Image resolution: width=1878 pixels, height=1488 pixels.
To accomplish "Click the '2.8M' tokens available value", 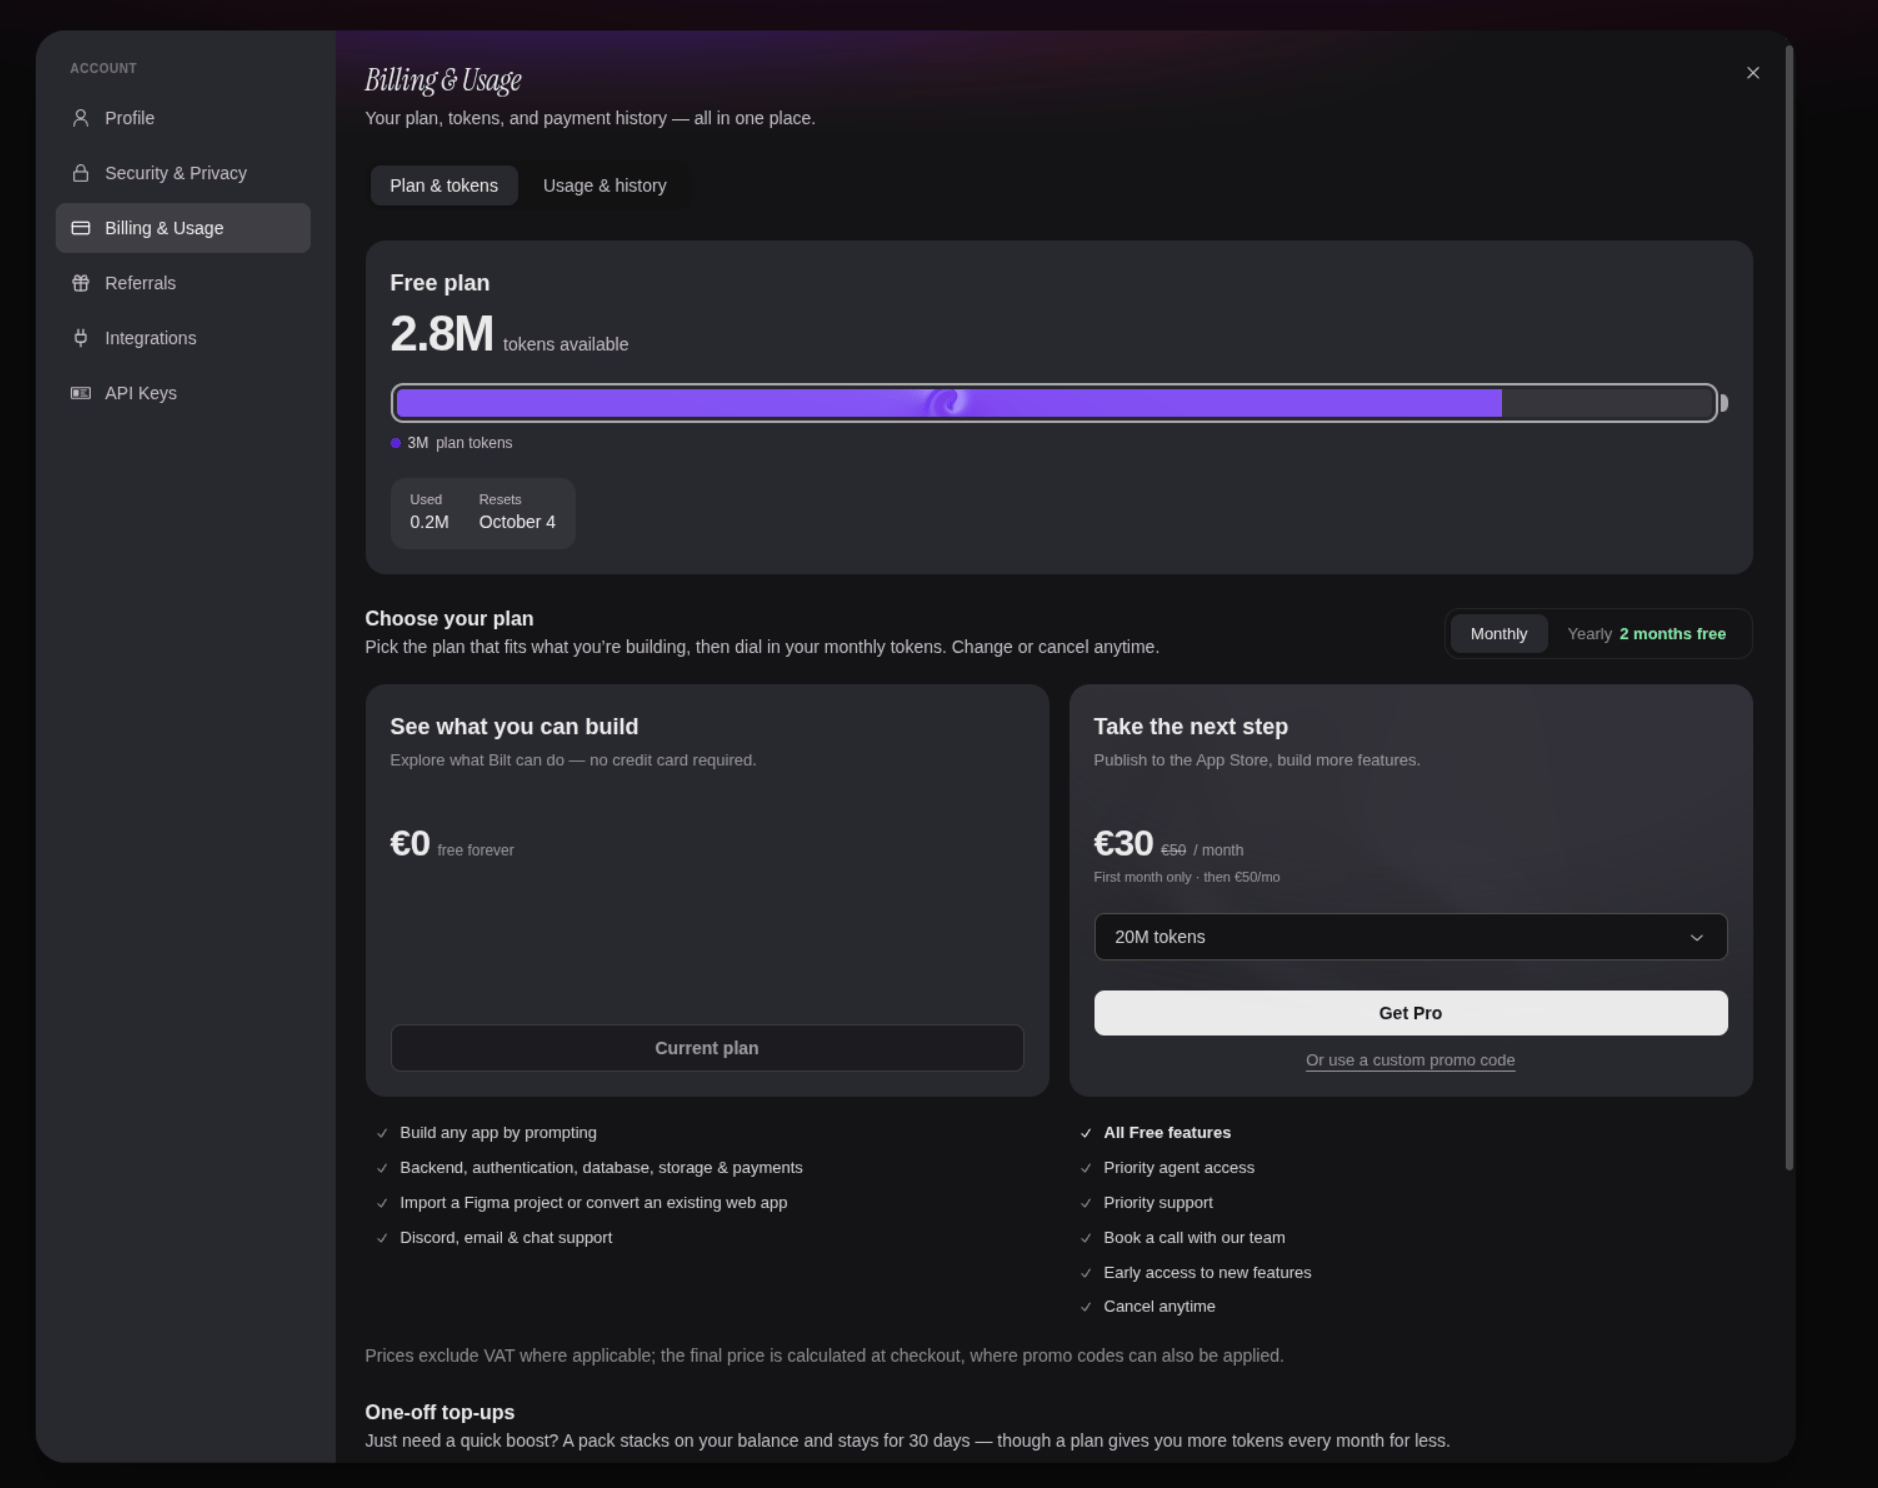I will click(x=442, y=334).
